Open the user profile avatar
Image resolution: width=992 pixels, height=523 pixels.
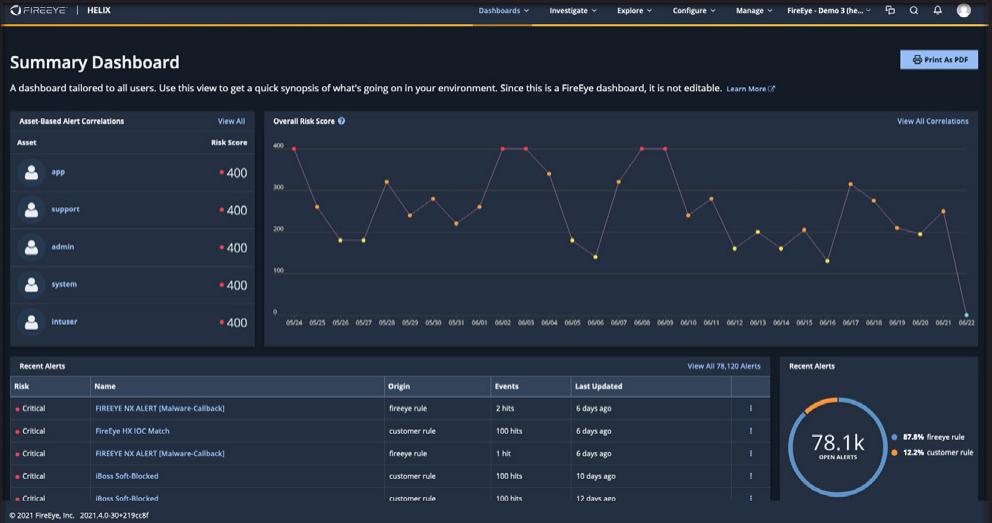964,10
